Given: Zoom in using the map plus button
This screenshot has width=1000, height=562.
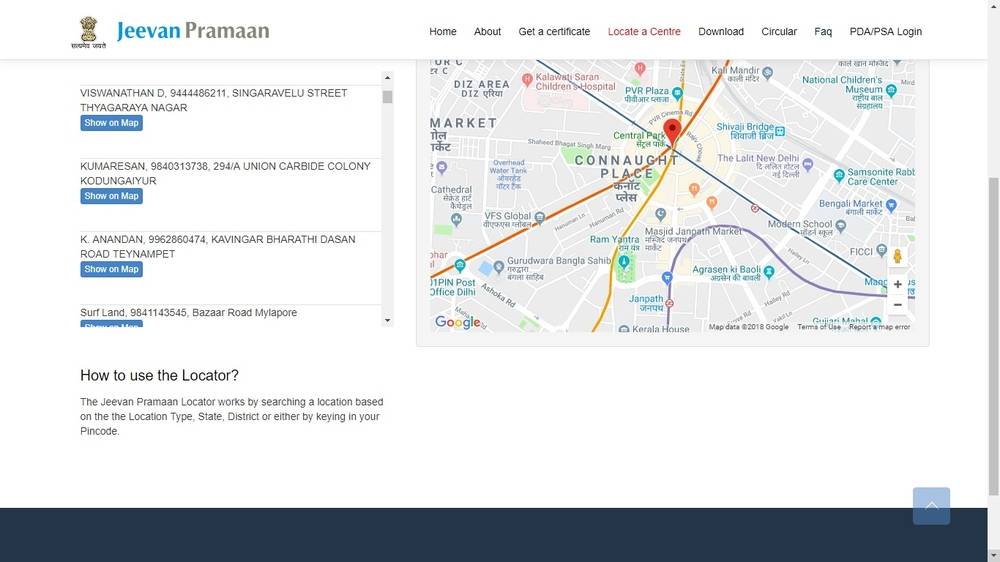Looking at the screenshot, I should (897, 284).
